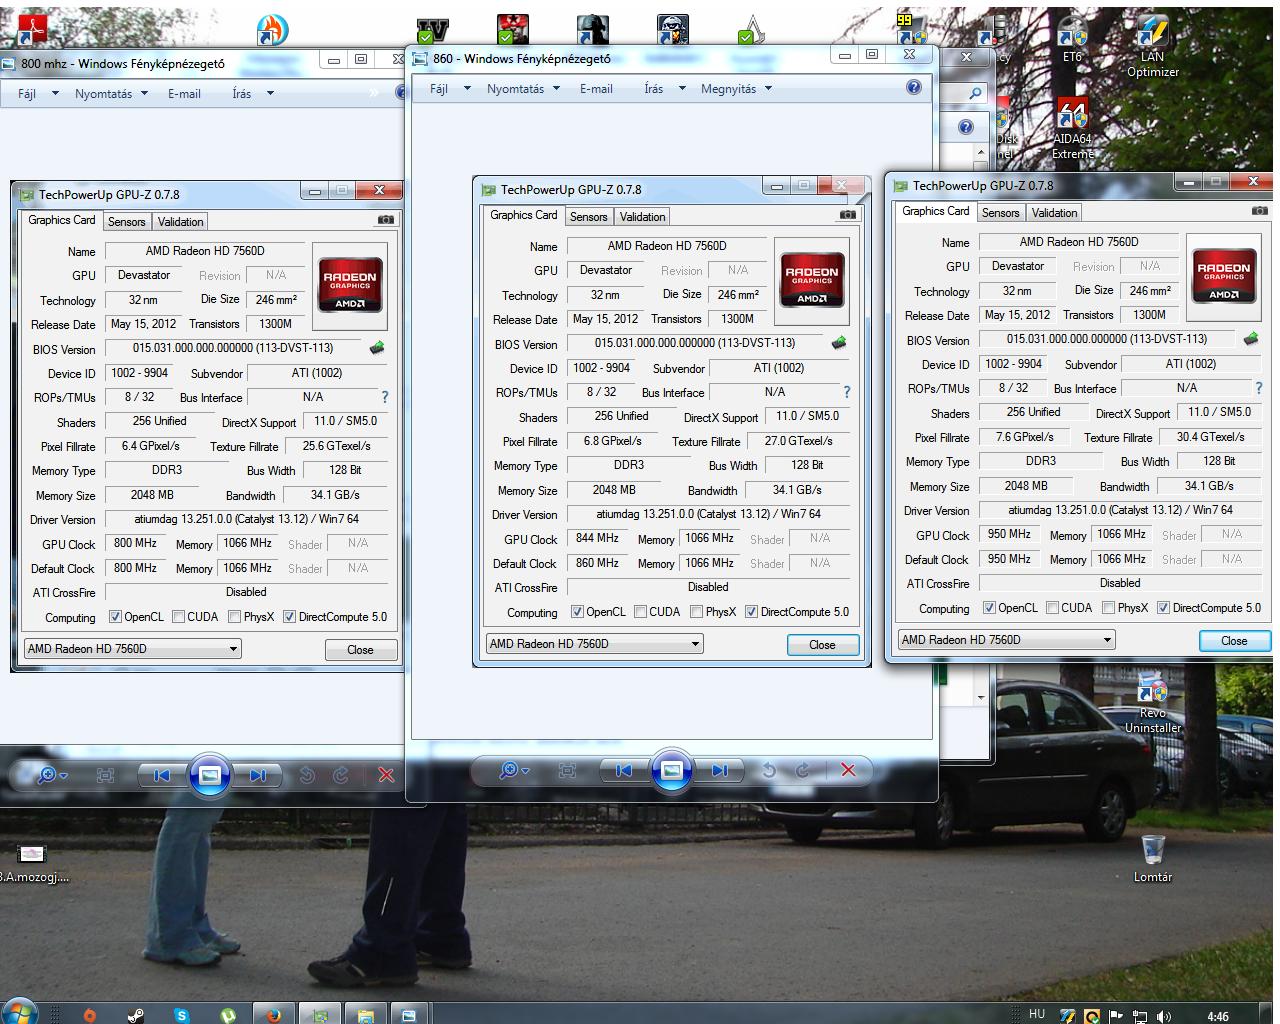Viewport: 1280px width, 1024px height.
Task: Expand Nyomtatás dropdown in 800 mhz viewer
Action: tap(144, 94)
